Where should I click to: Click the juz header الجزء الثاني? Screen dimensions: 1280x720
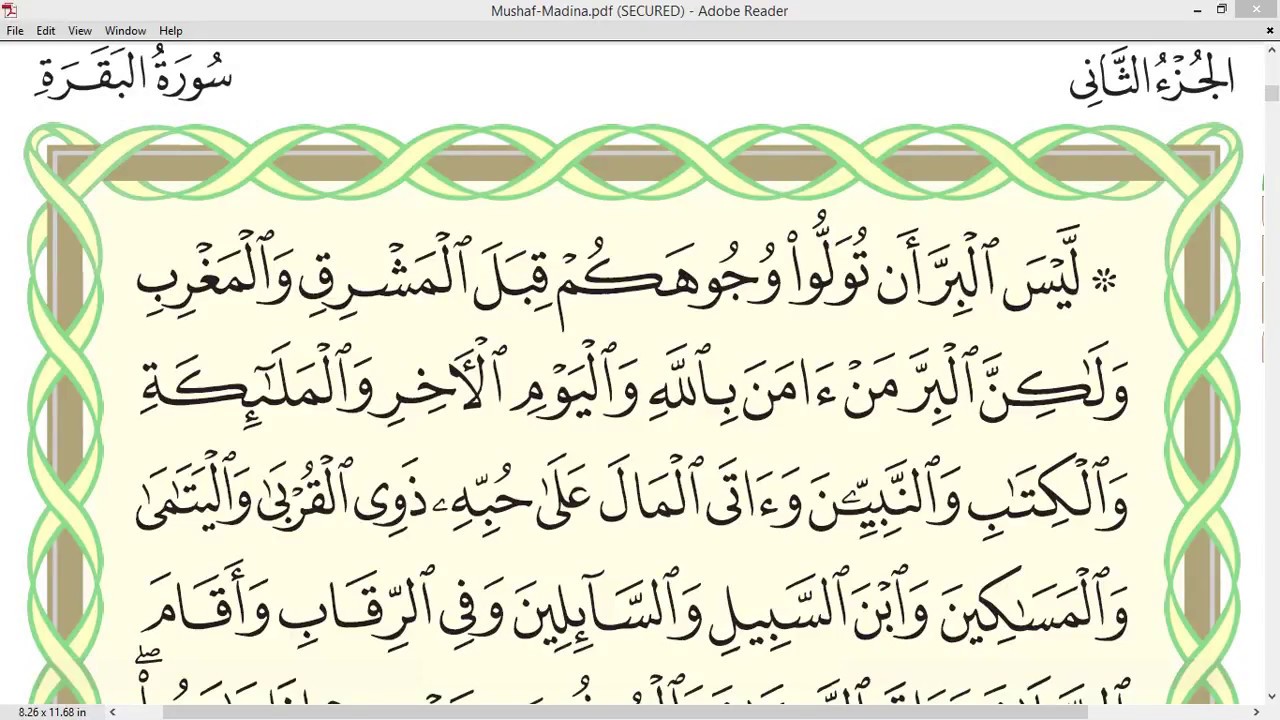click(x=1152, y=76)
